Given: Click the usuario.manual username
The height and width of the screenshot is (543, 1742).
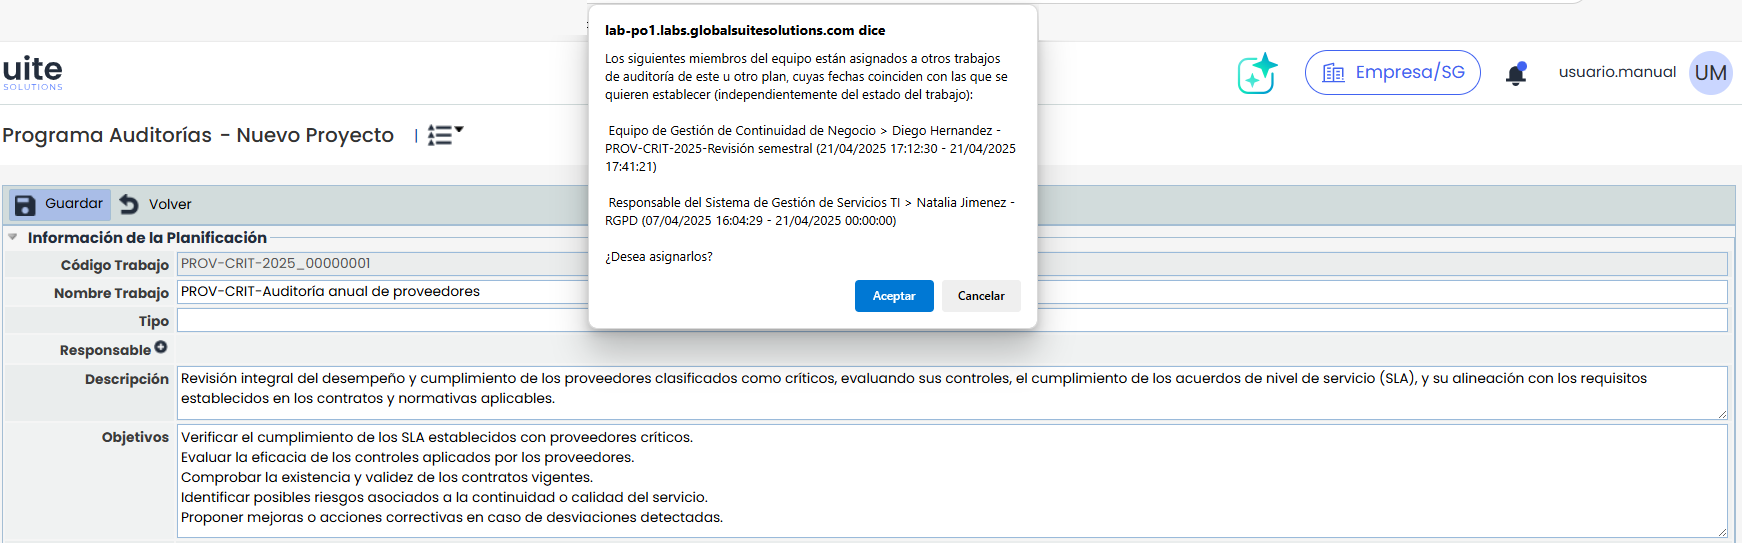Looking at the screenshot, I should [x=1616, y=72].
